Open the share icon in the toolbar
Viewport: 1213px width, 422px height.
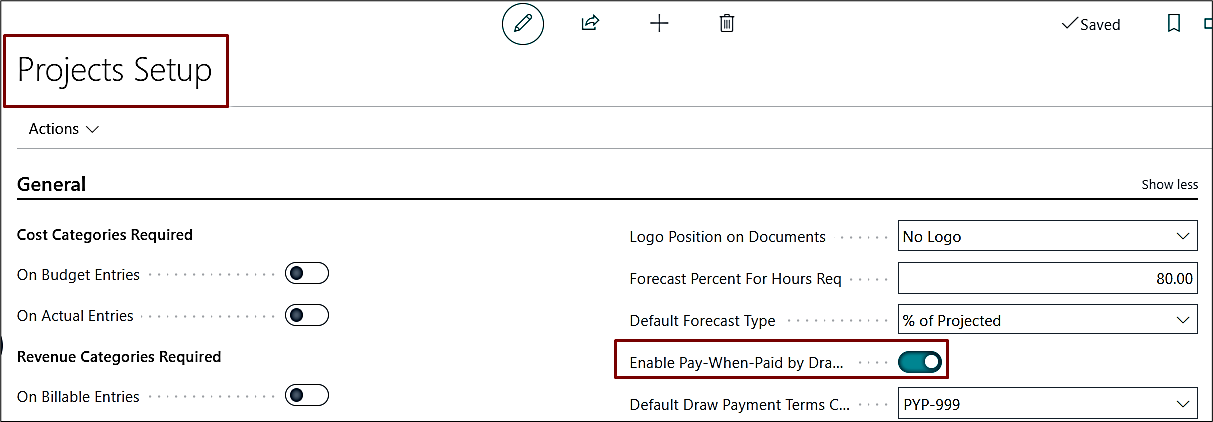tap(590, 23)
